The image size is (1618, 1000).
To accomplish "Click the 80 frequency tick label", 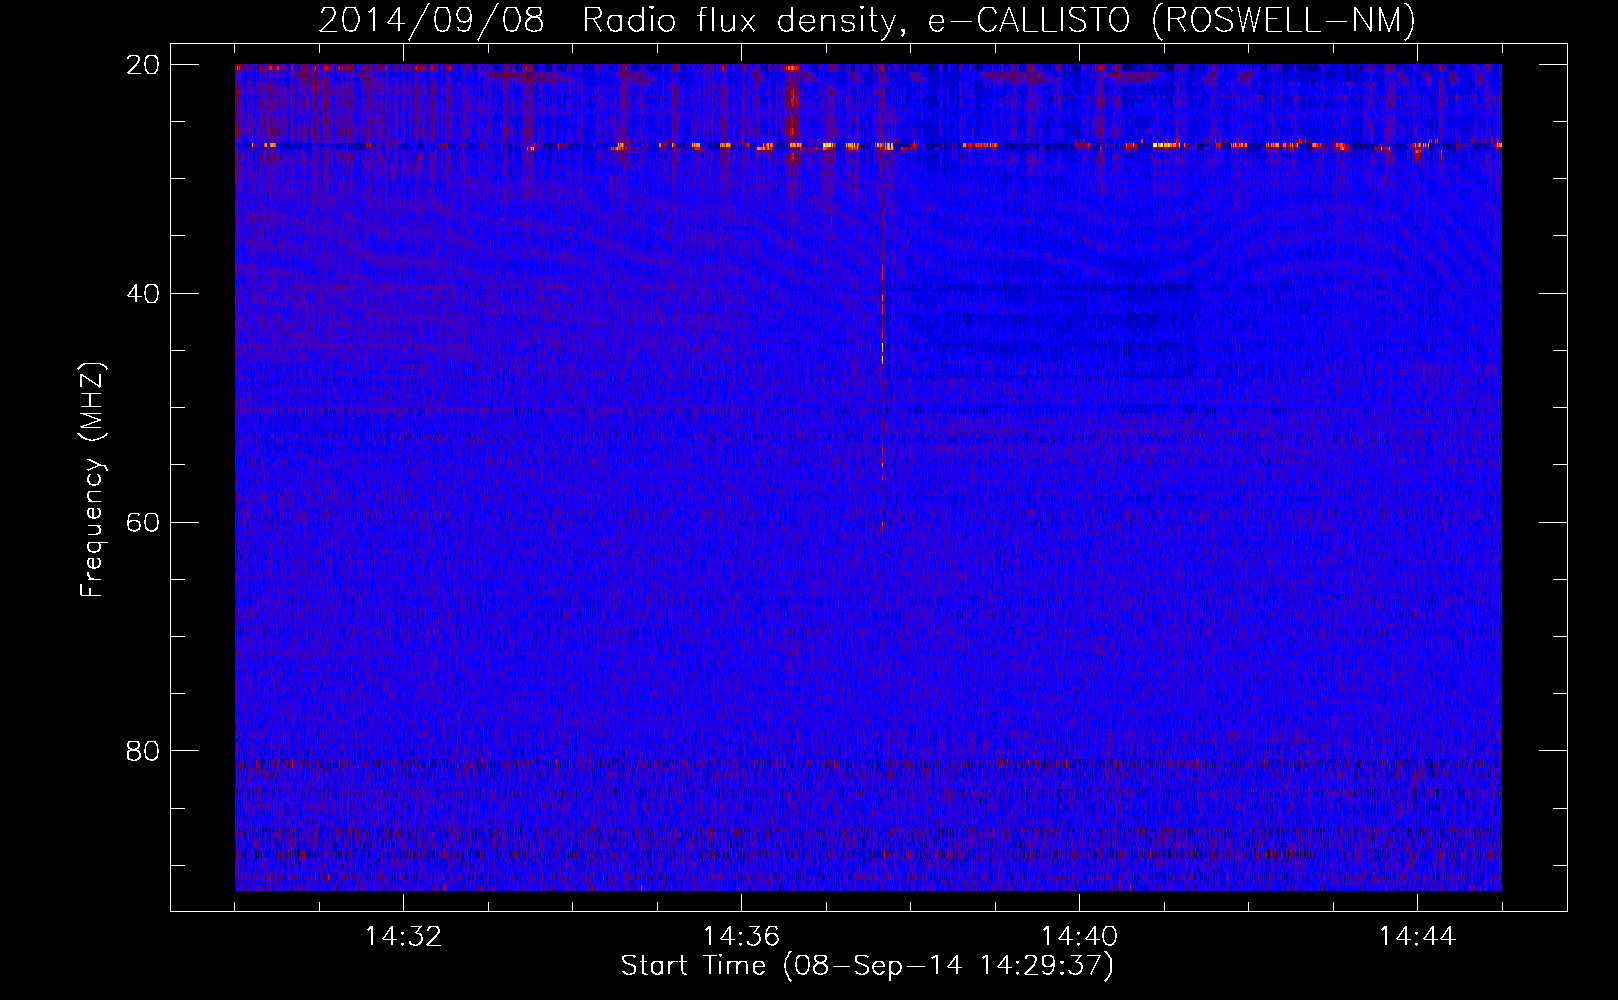I will pos(142,751).
